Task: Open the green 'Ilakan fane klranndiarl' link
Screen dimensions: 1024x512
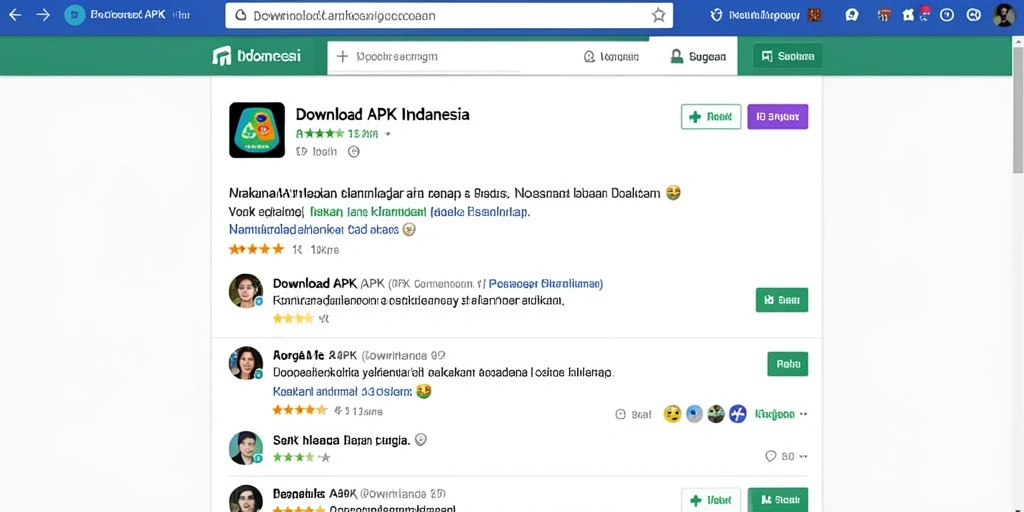Action: [x=367, y=212]
